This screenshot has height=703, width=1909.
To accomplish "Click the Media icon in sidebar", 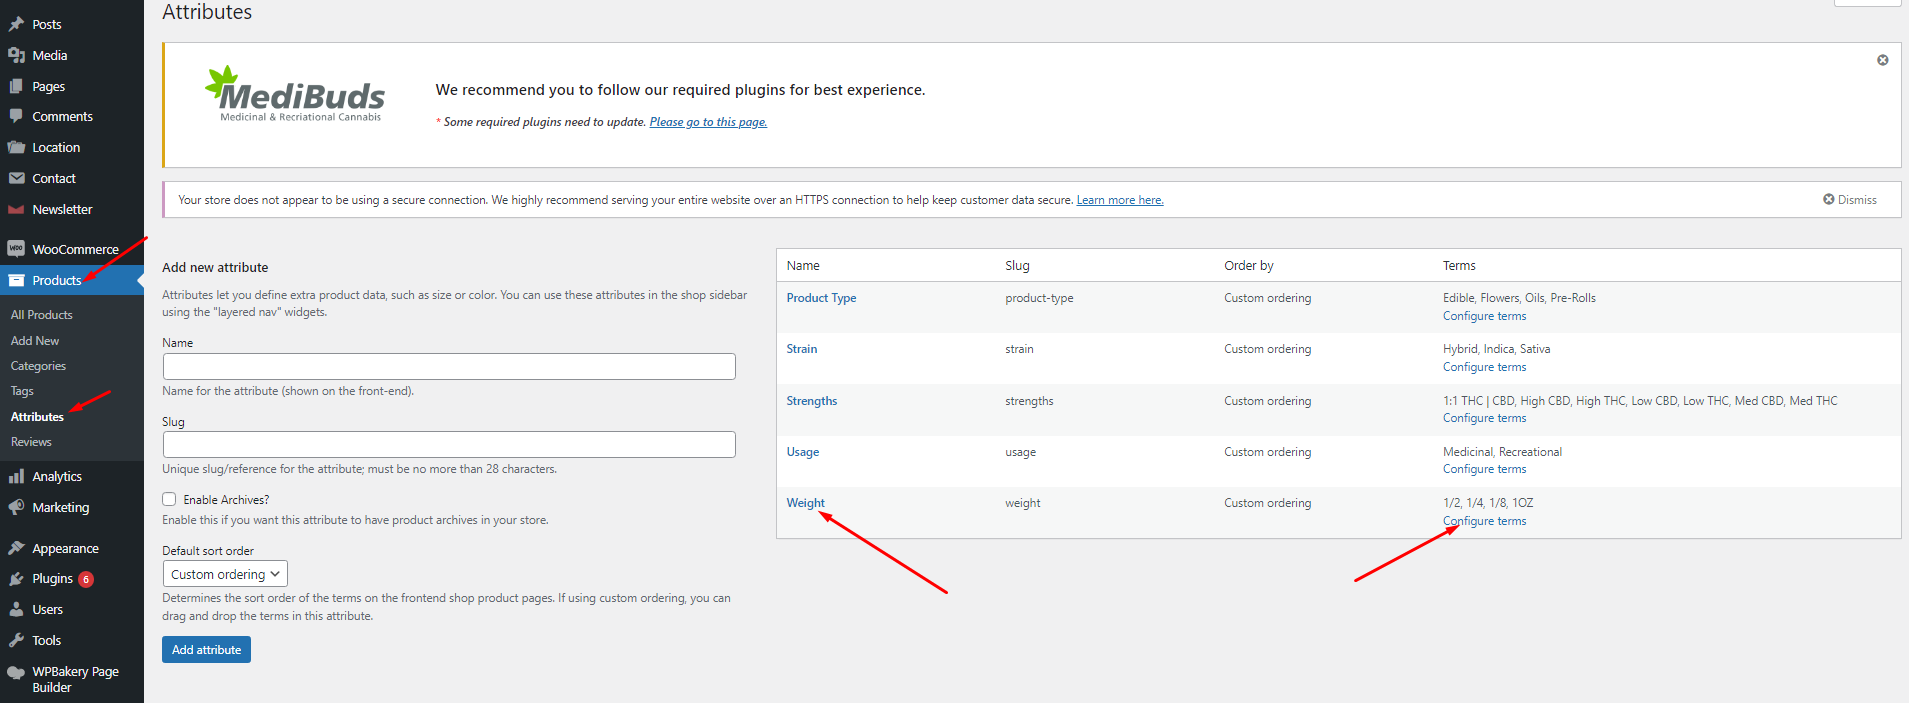I will pyautogui.click(x=16, y=55).
